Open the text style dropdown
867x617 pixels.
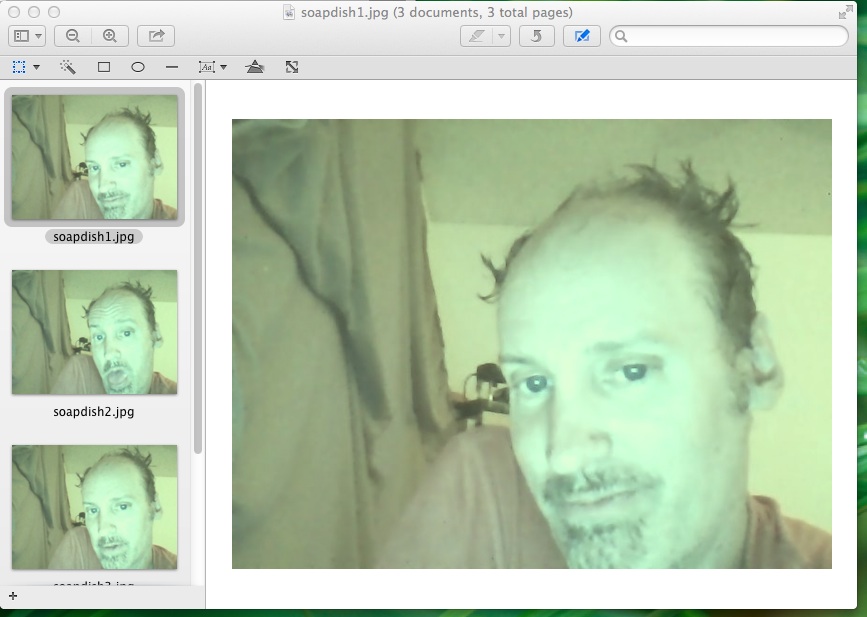(212, 67)
